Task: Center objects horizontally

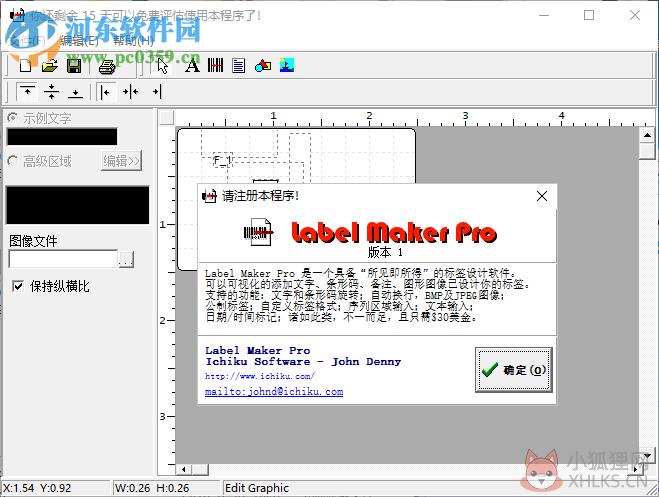Action: pyautogui.click(x=130, y=92)
